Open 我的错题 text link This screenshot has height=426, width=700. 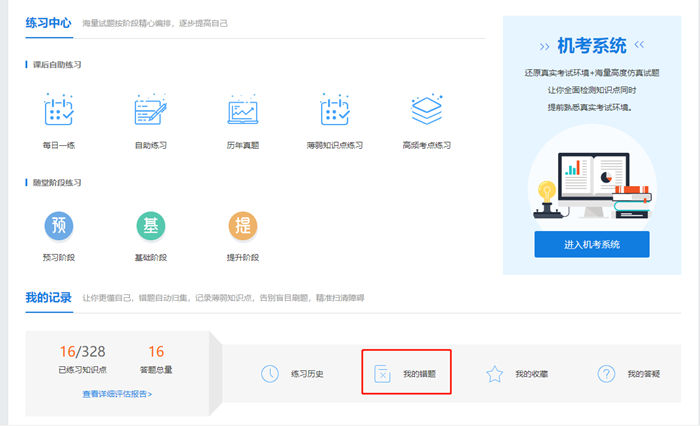419,374
